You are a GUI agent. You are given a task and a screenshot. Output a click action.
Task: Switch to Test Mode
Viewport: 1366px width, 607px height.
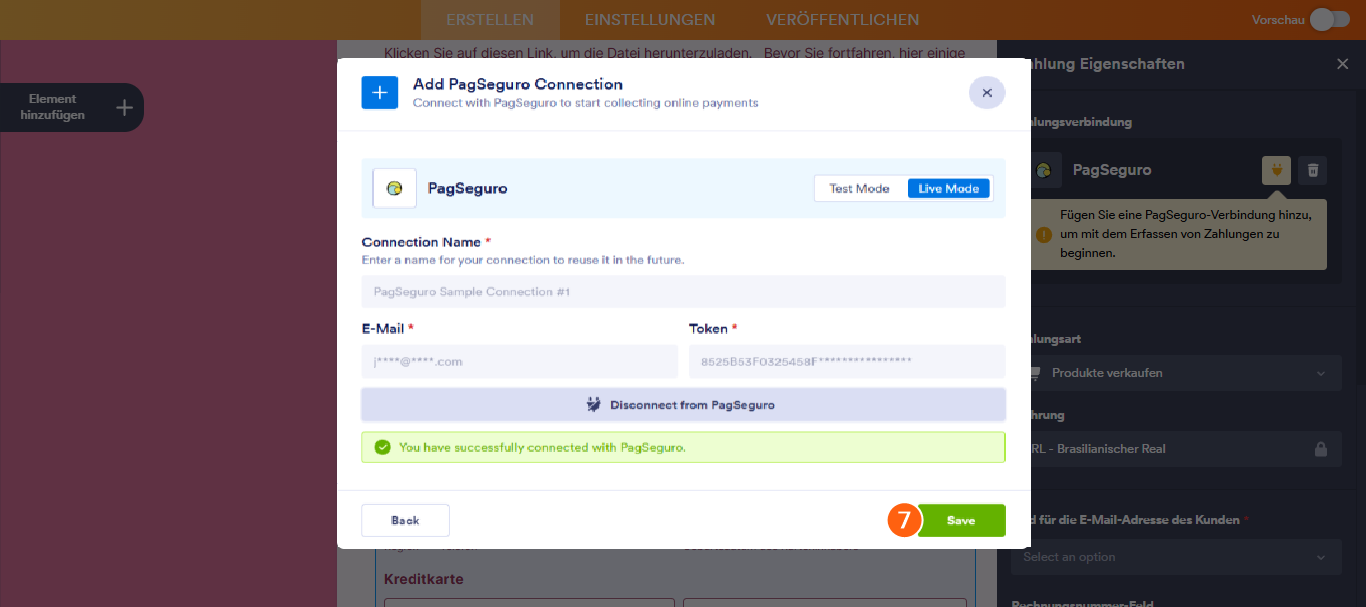[859, 188]
